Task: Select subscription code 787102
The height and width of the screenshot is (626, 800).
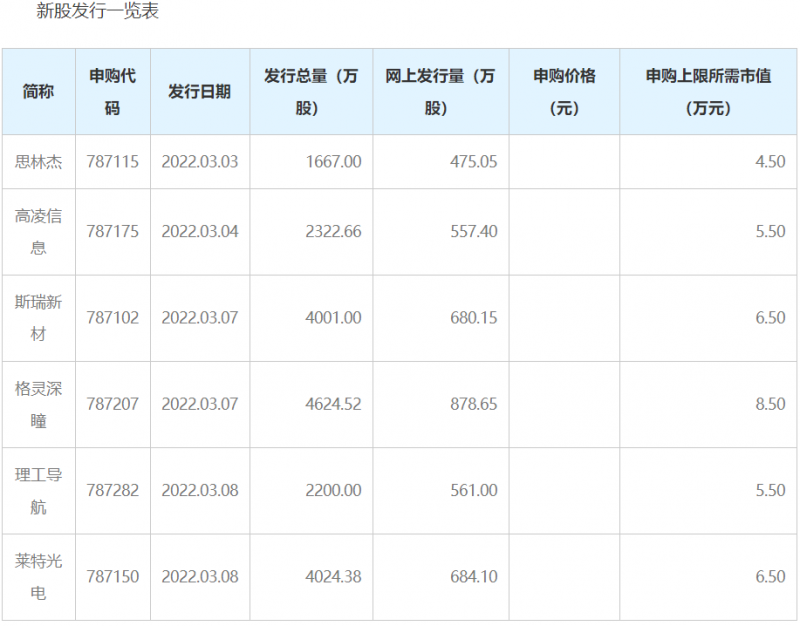Action: click(112, 318)
